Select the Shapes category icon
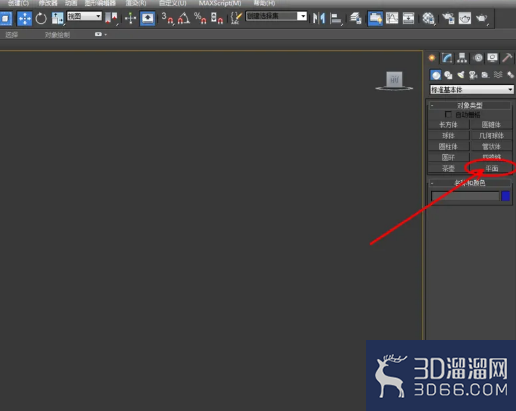 (448, 75)
